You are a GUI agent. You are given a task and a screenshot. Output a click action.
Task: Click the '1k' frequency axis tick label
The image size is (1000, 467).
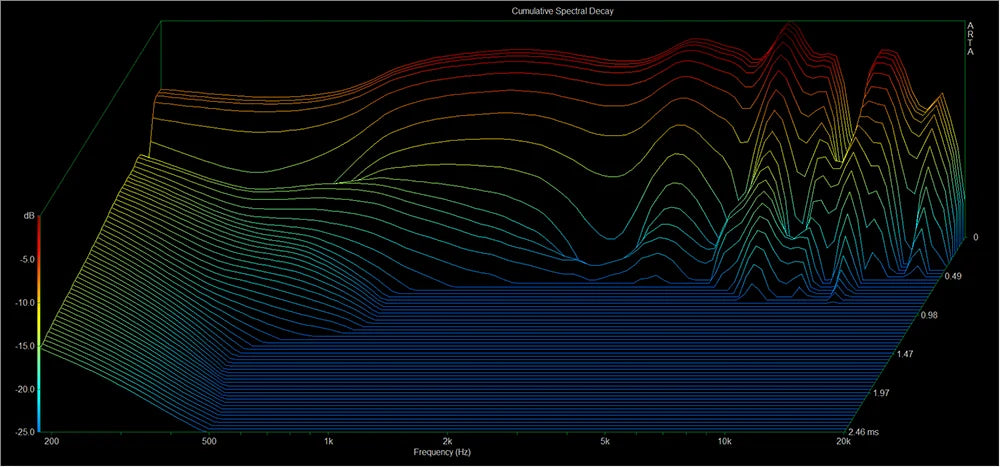point(328,441)
